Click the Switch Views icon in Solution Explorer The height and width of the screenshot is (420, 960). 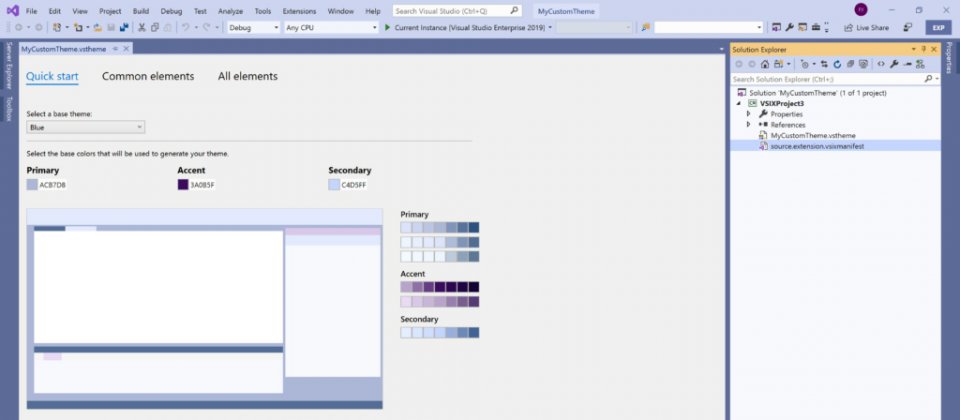click(x=778, y=64)
